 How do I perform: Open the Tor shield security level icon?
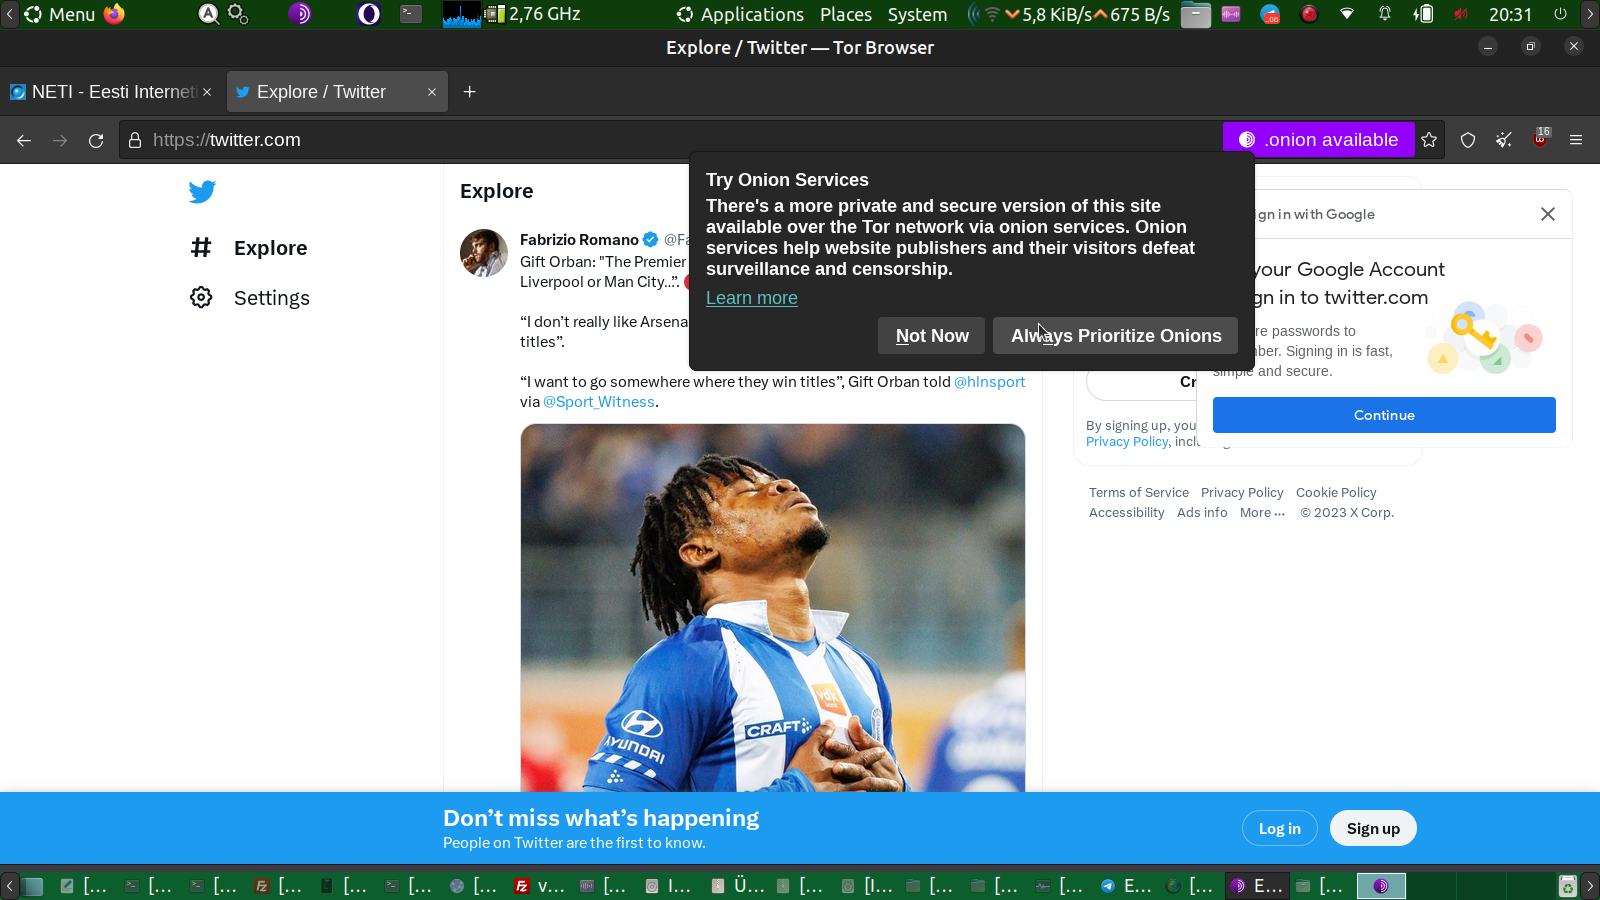(x=1468, y=140)
